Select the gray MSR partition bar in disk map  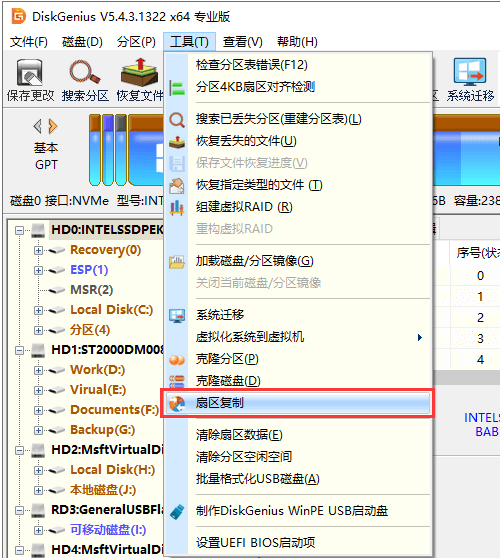[121, 150]
